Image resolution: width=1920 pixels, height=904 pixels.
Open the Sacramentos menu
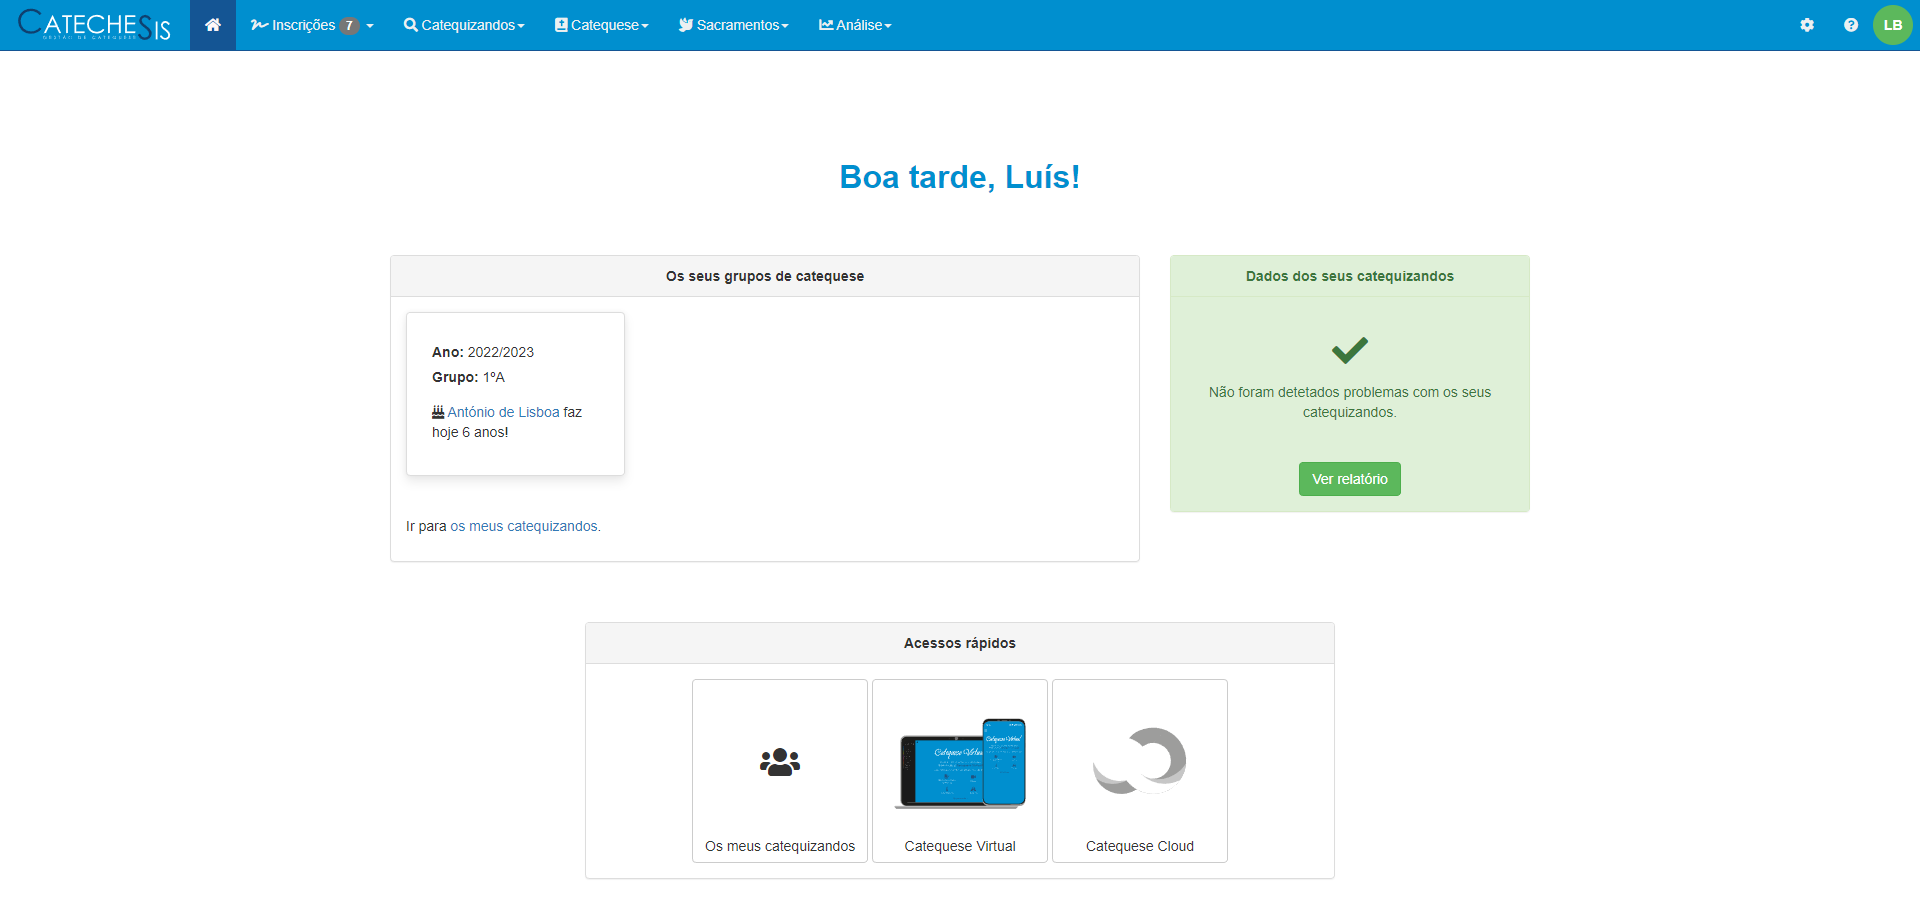point(734,25)
